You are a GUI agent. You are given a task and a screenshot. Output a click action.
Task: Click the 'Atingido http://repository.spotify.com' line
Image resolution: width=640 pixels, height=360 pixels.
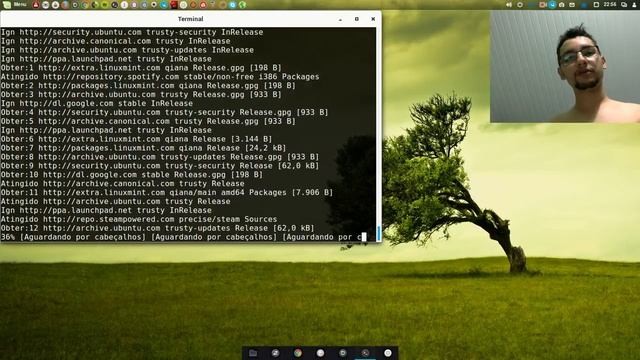[160, 77]
